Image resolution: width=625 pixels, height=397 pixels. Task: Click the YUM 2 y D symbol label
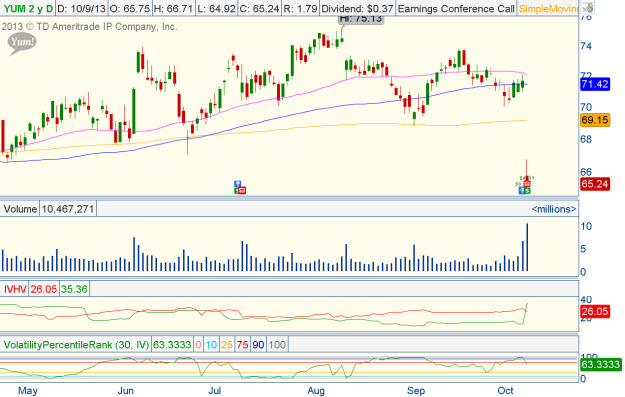tap(27, 8)
